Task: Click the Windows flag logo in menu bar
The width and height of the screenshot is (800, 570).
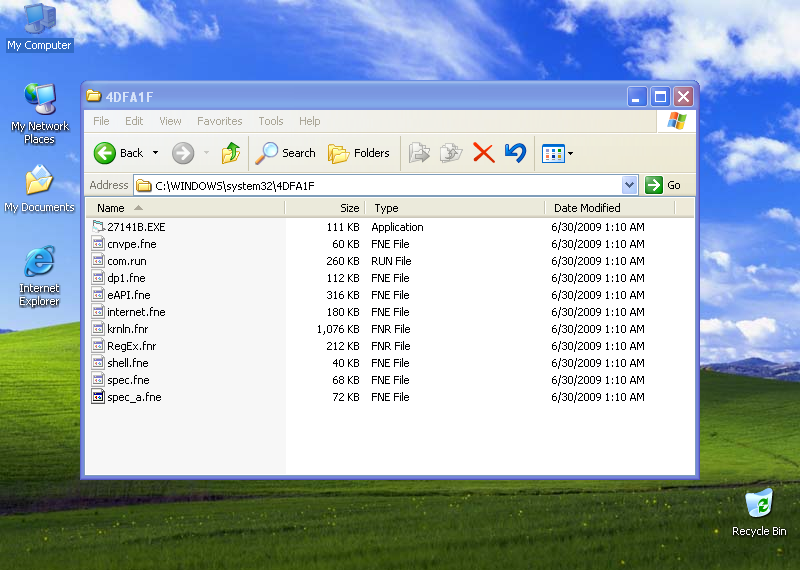Action: [x=677, y=121]
